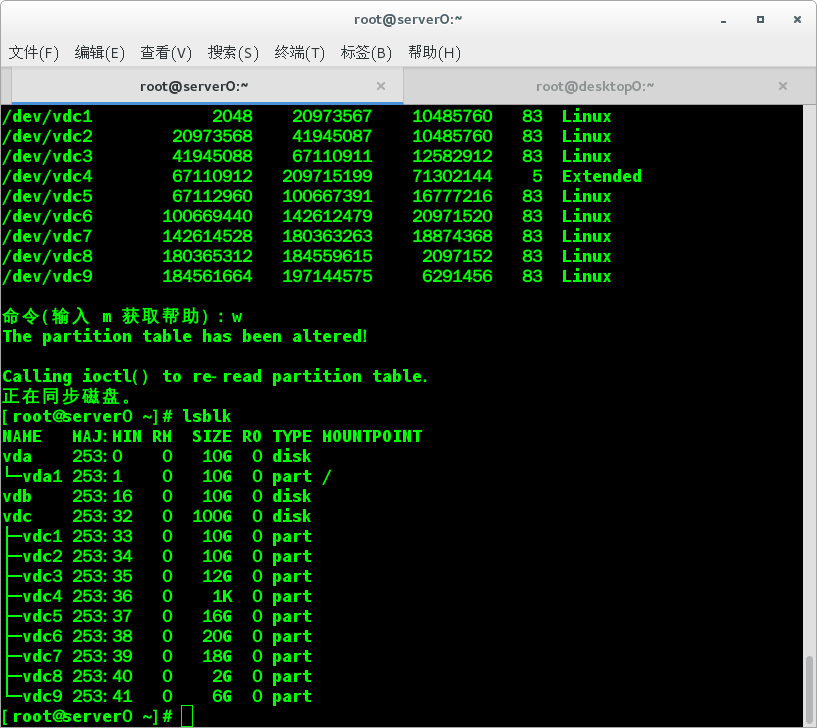Click the 正在同步磁盘 line
The height and width of the screenshot is (728, 817).
click(x=67, y=397)
